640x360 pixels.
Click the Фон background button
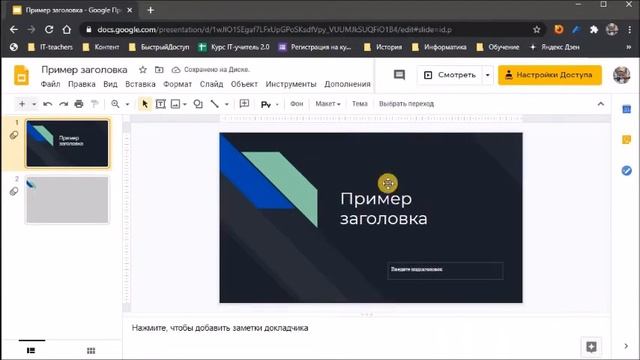click(296, 104)
